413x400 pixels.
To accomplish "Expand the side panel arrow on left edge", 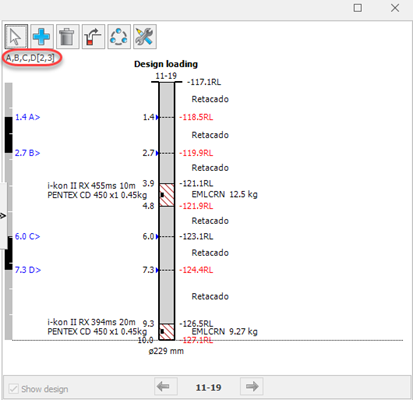I will [3, 216].
